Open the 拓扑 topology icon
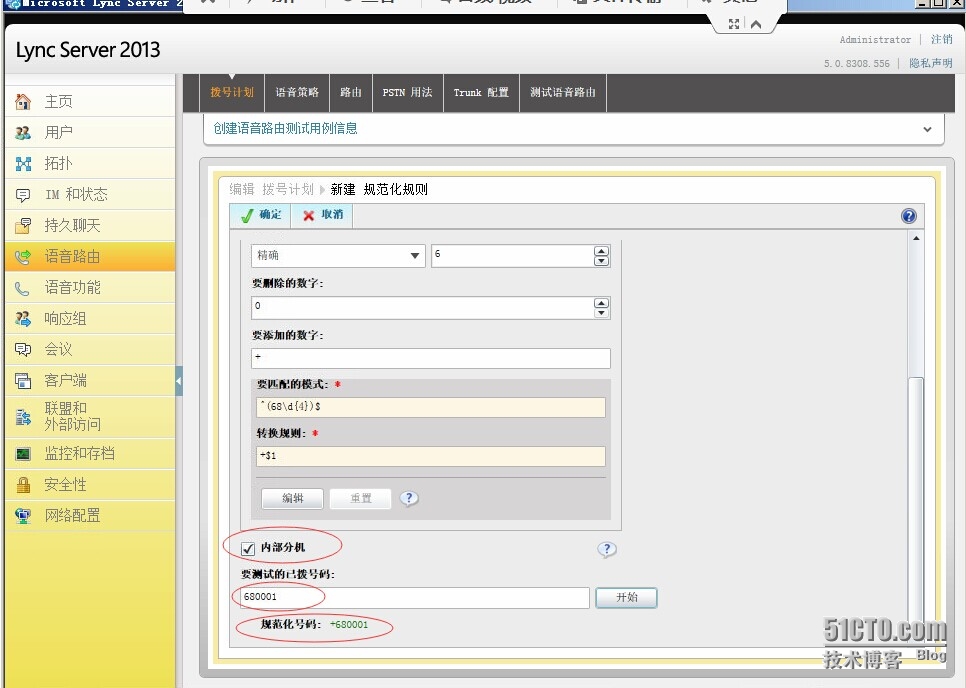Viewport: 966px width, 688px height. click(23, 164)
